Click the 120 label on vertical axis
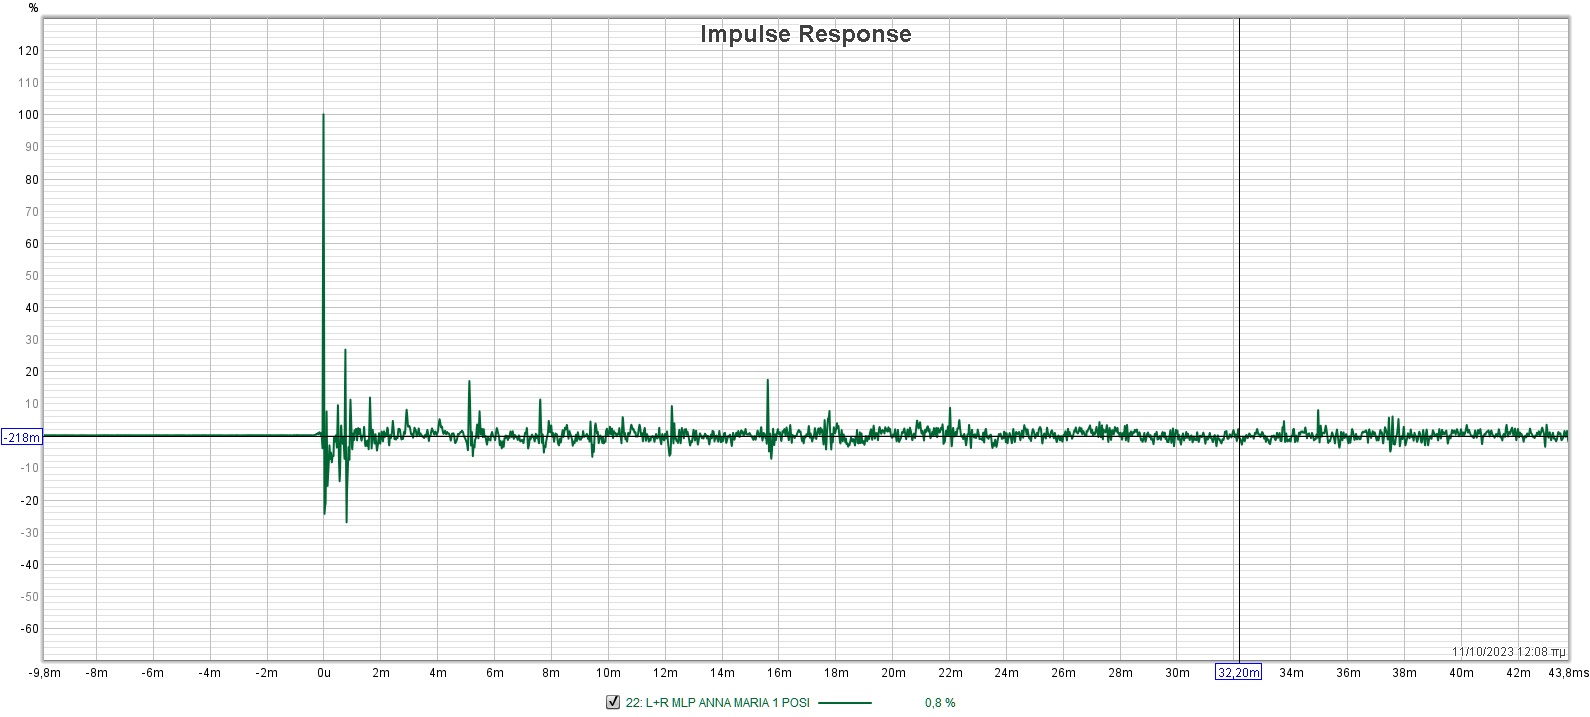Screen dimensions: 1590x717 coord(29,51)
